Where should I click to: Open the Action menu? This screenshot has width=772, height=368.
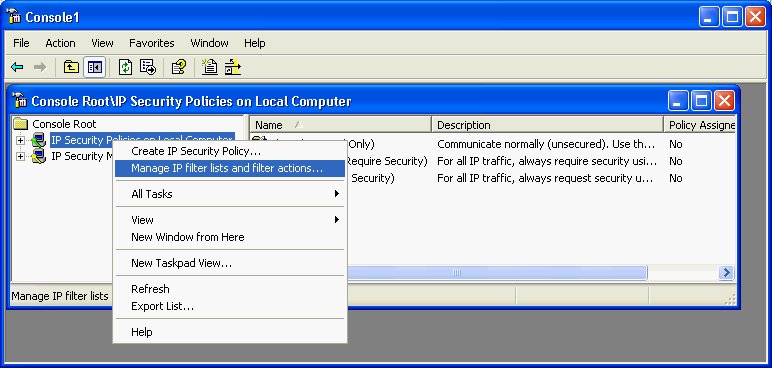tap(60, 43)
